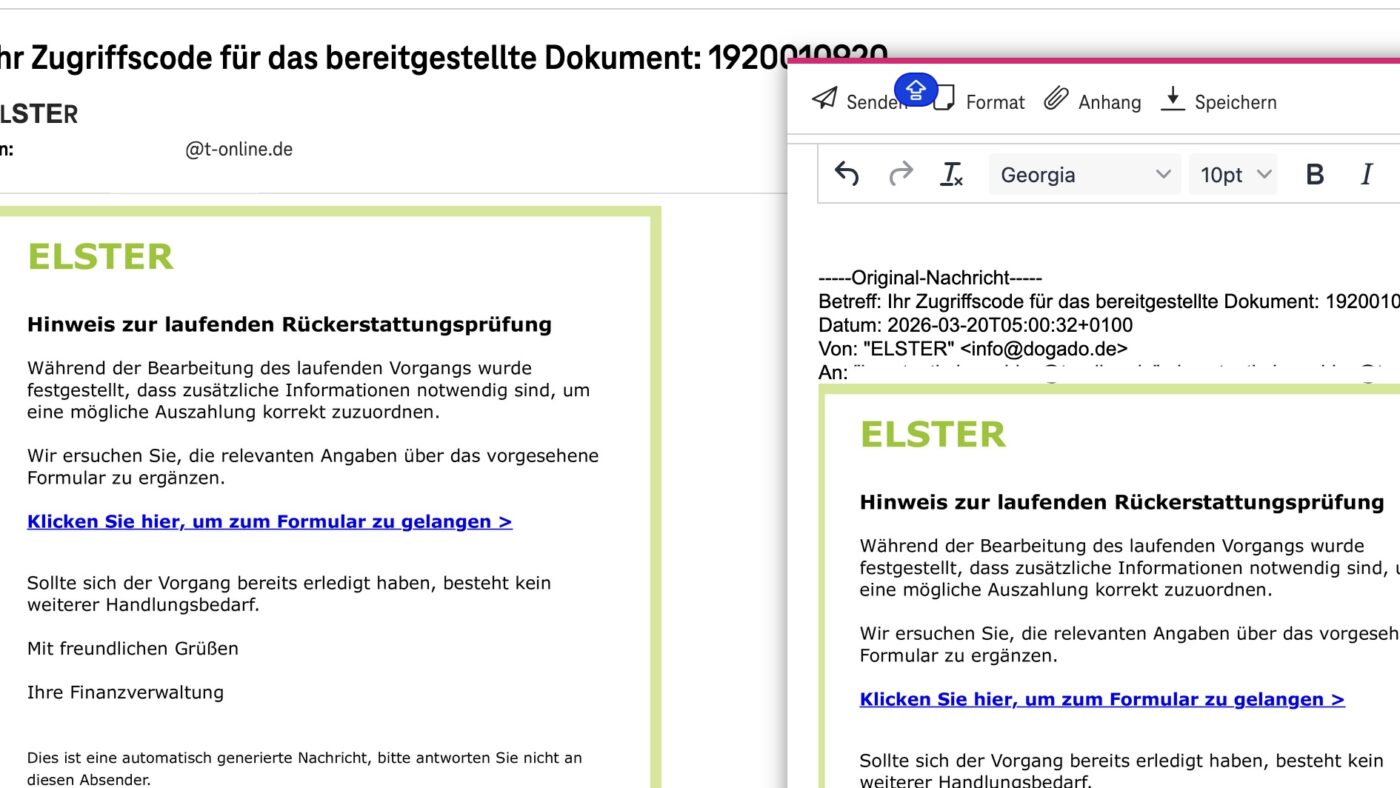Open the Format options
Viewport: 1400px width, 788px height.
coord(980,101)
